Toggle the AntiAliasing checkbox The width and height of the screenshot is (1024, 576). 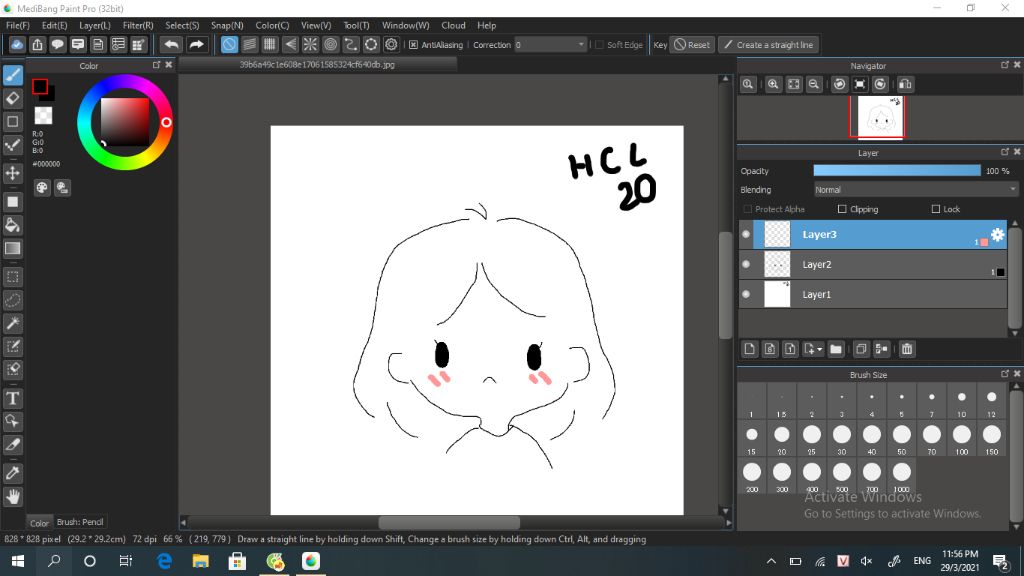tap(413, 45)
